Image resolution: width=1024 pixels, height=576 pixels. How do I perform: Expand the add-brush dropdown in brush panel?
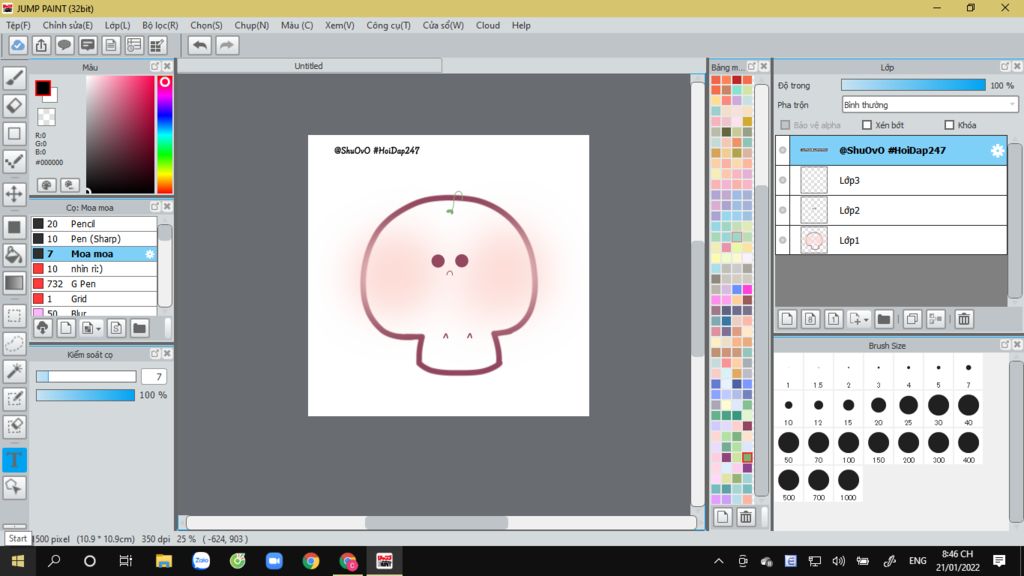tap(99, 328)
